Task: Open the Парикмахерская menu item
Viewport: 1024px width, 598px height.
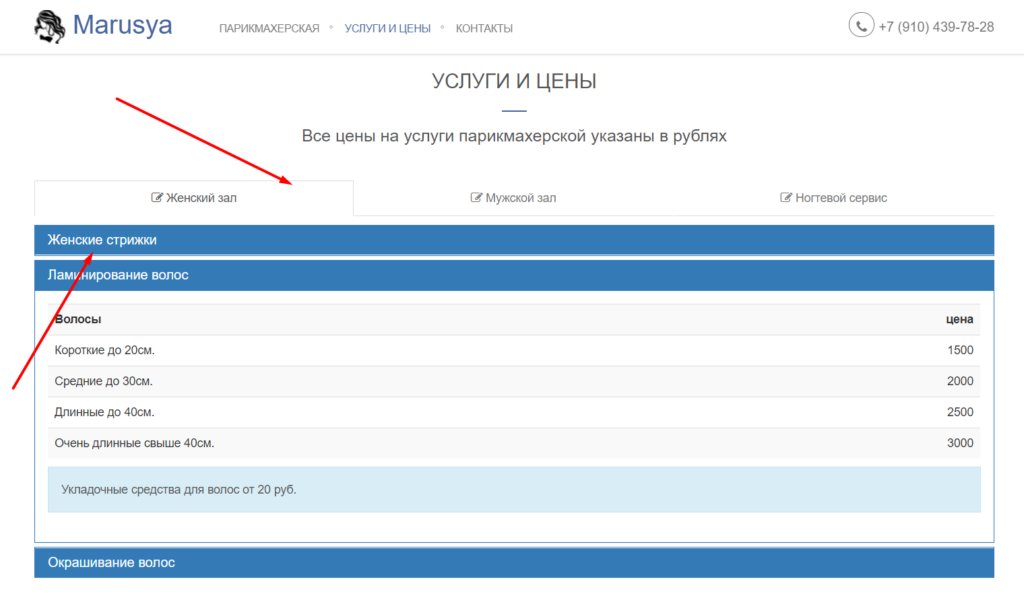Action: (x=269, y=28)
